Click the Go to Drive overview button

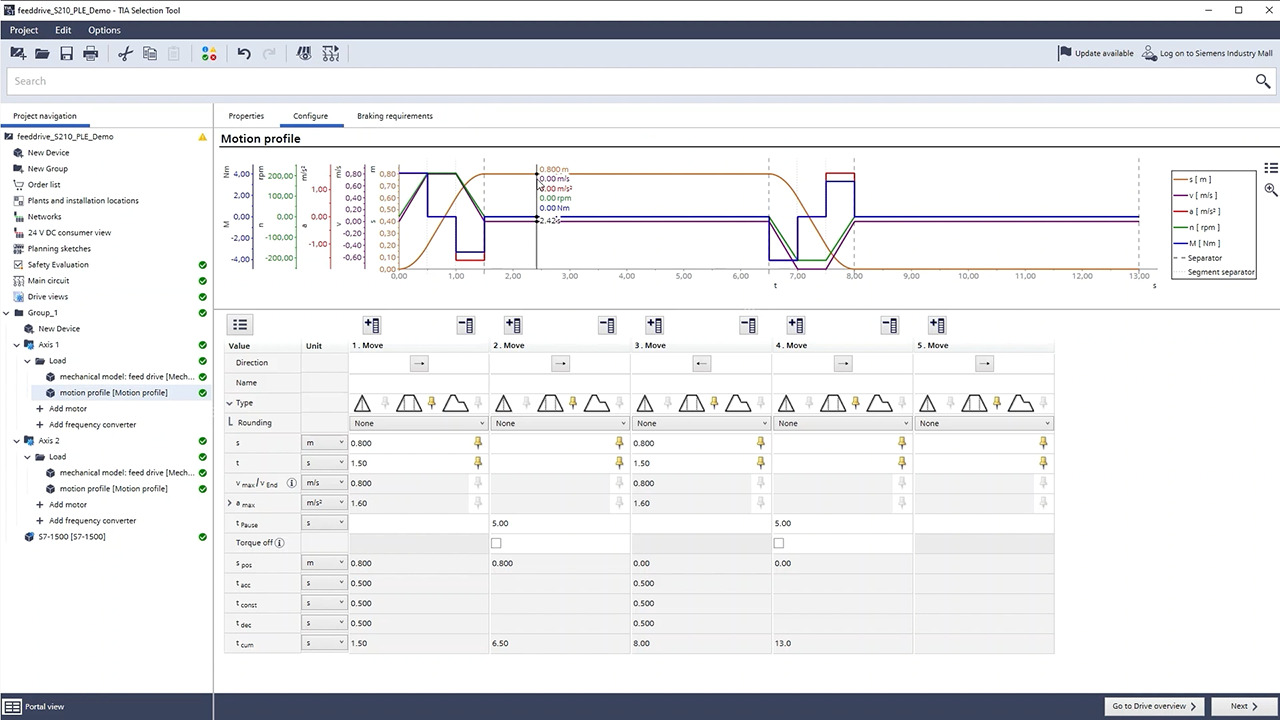coord(1153,706)
